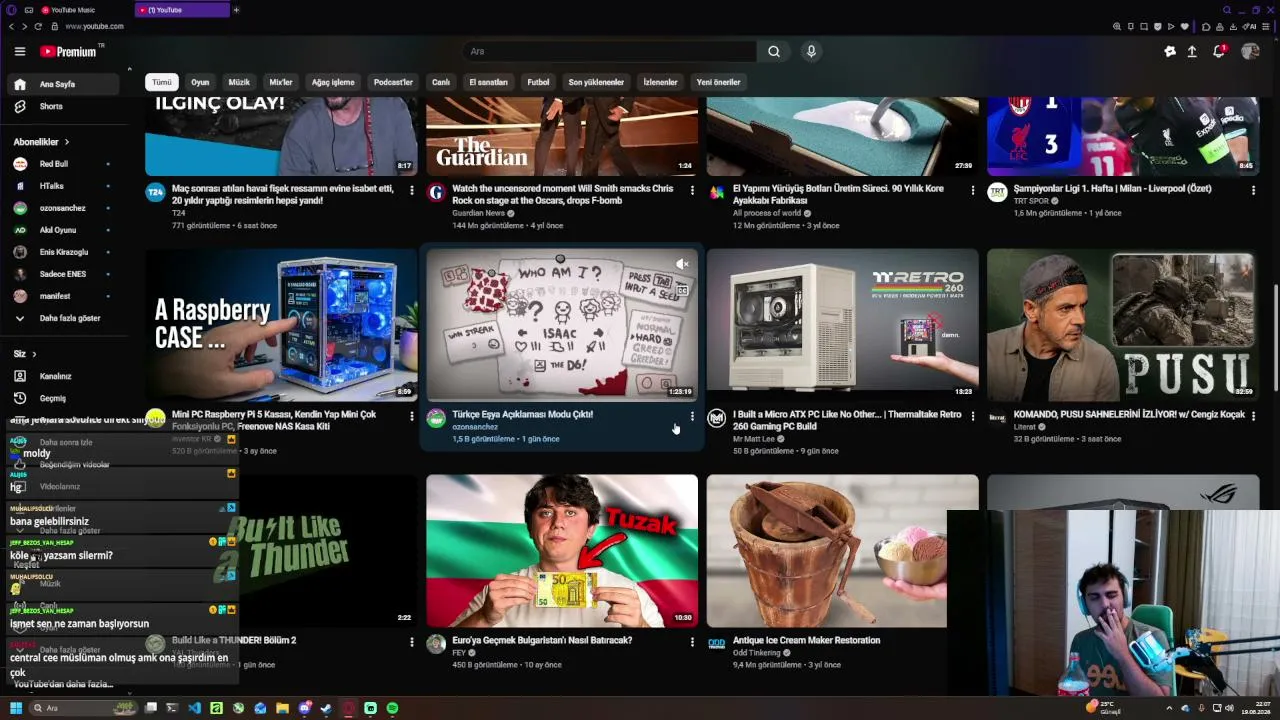The image size is (1280, 720).
Task: Go back in the browser
Action: pos(11,26)
